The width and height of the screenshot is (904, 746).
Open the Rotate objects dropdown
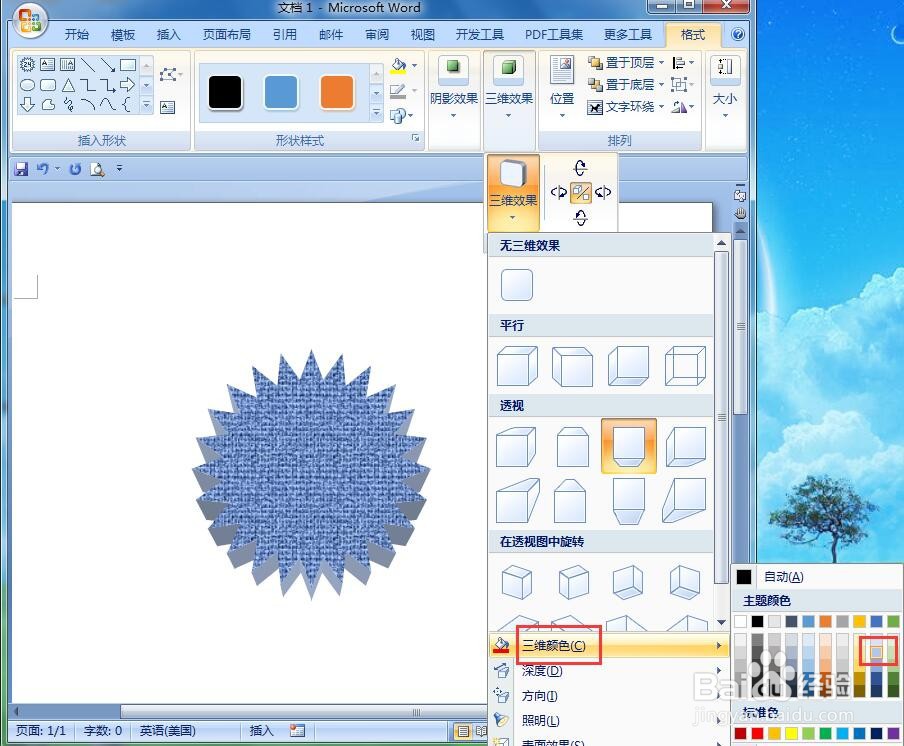point(683,107)
